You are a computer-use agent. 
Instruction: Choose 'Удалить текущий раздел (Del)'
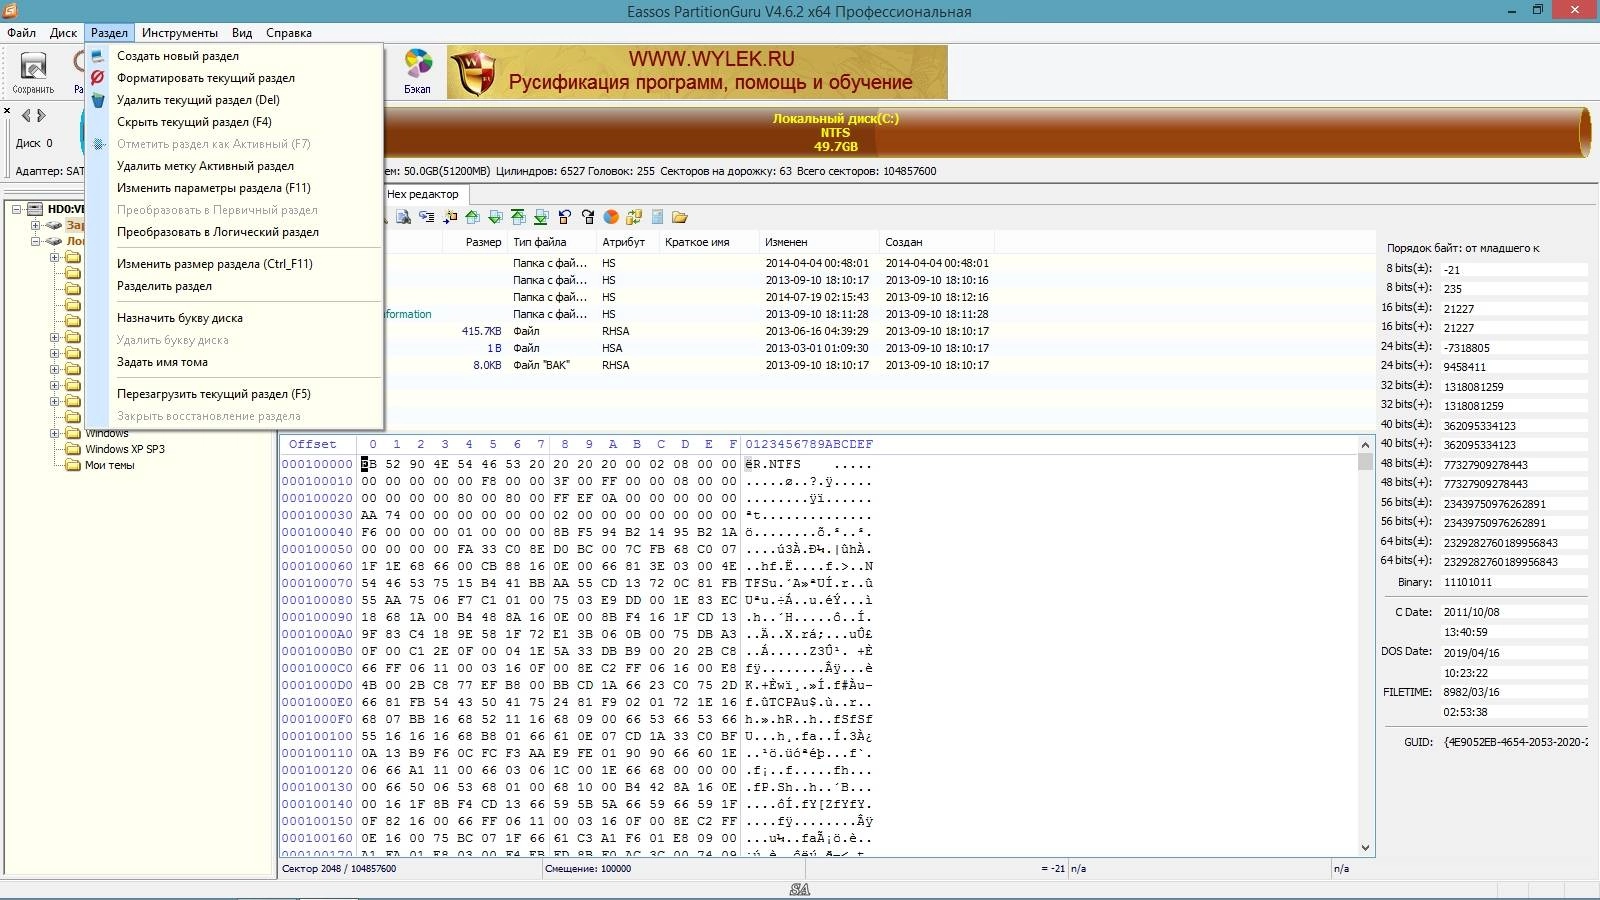click(233, 100)
